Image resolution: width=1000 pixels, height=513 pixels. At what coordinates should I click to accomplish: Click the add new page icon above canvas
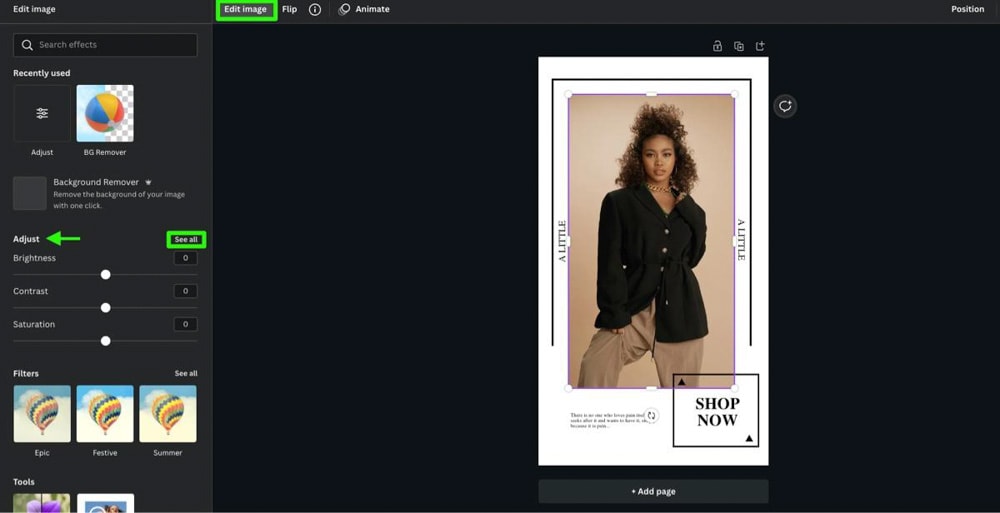[x=760, y=46]
